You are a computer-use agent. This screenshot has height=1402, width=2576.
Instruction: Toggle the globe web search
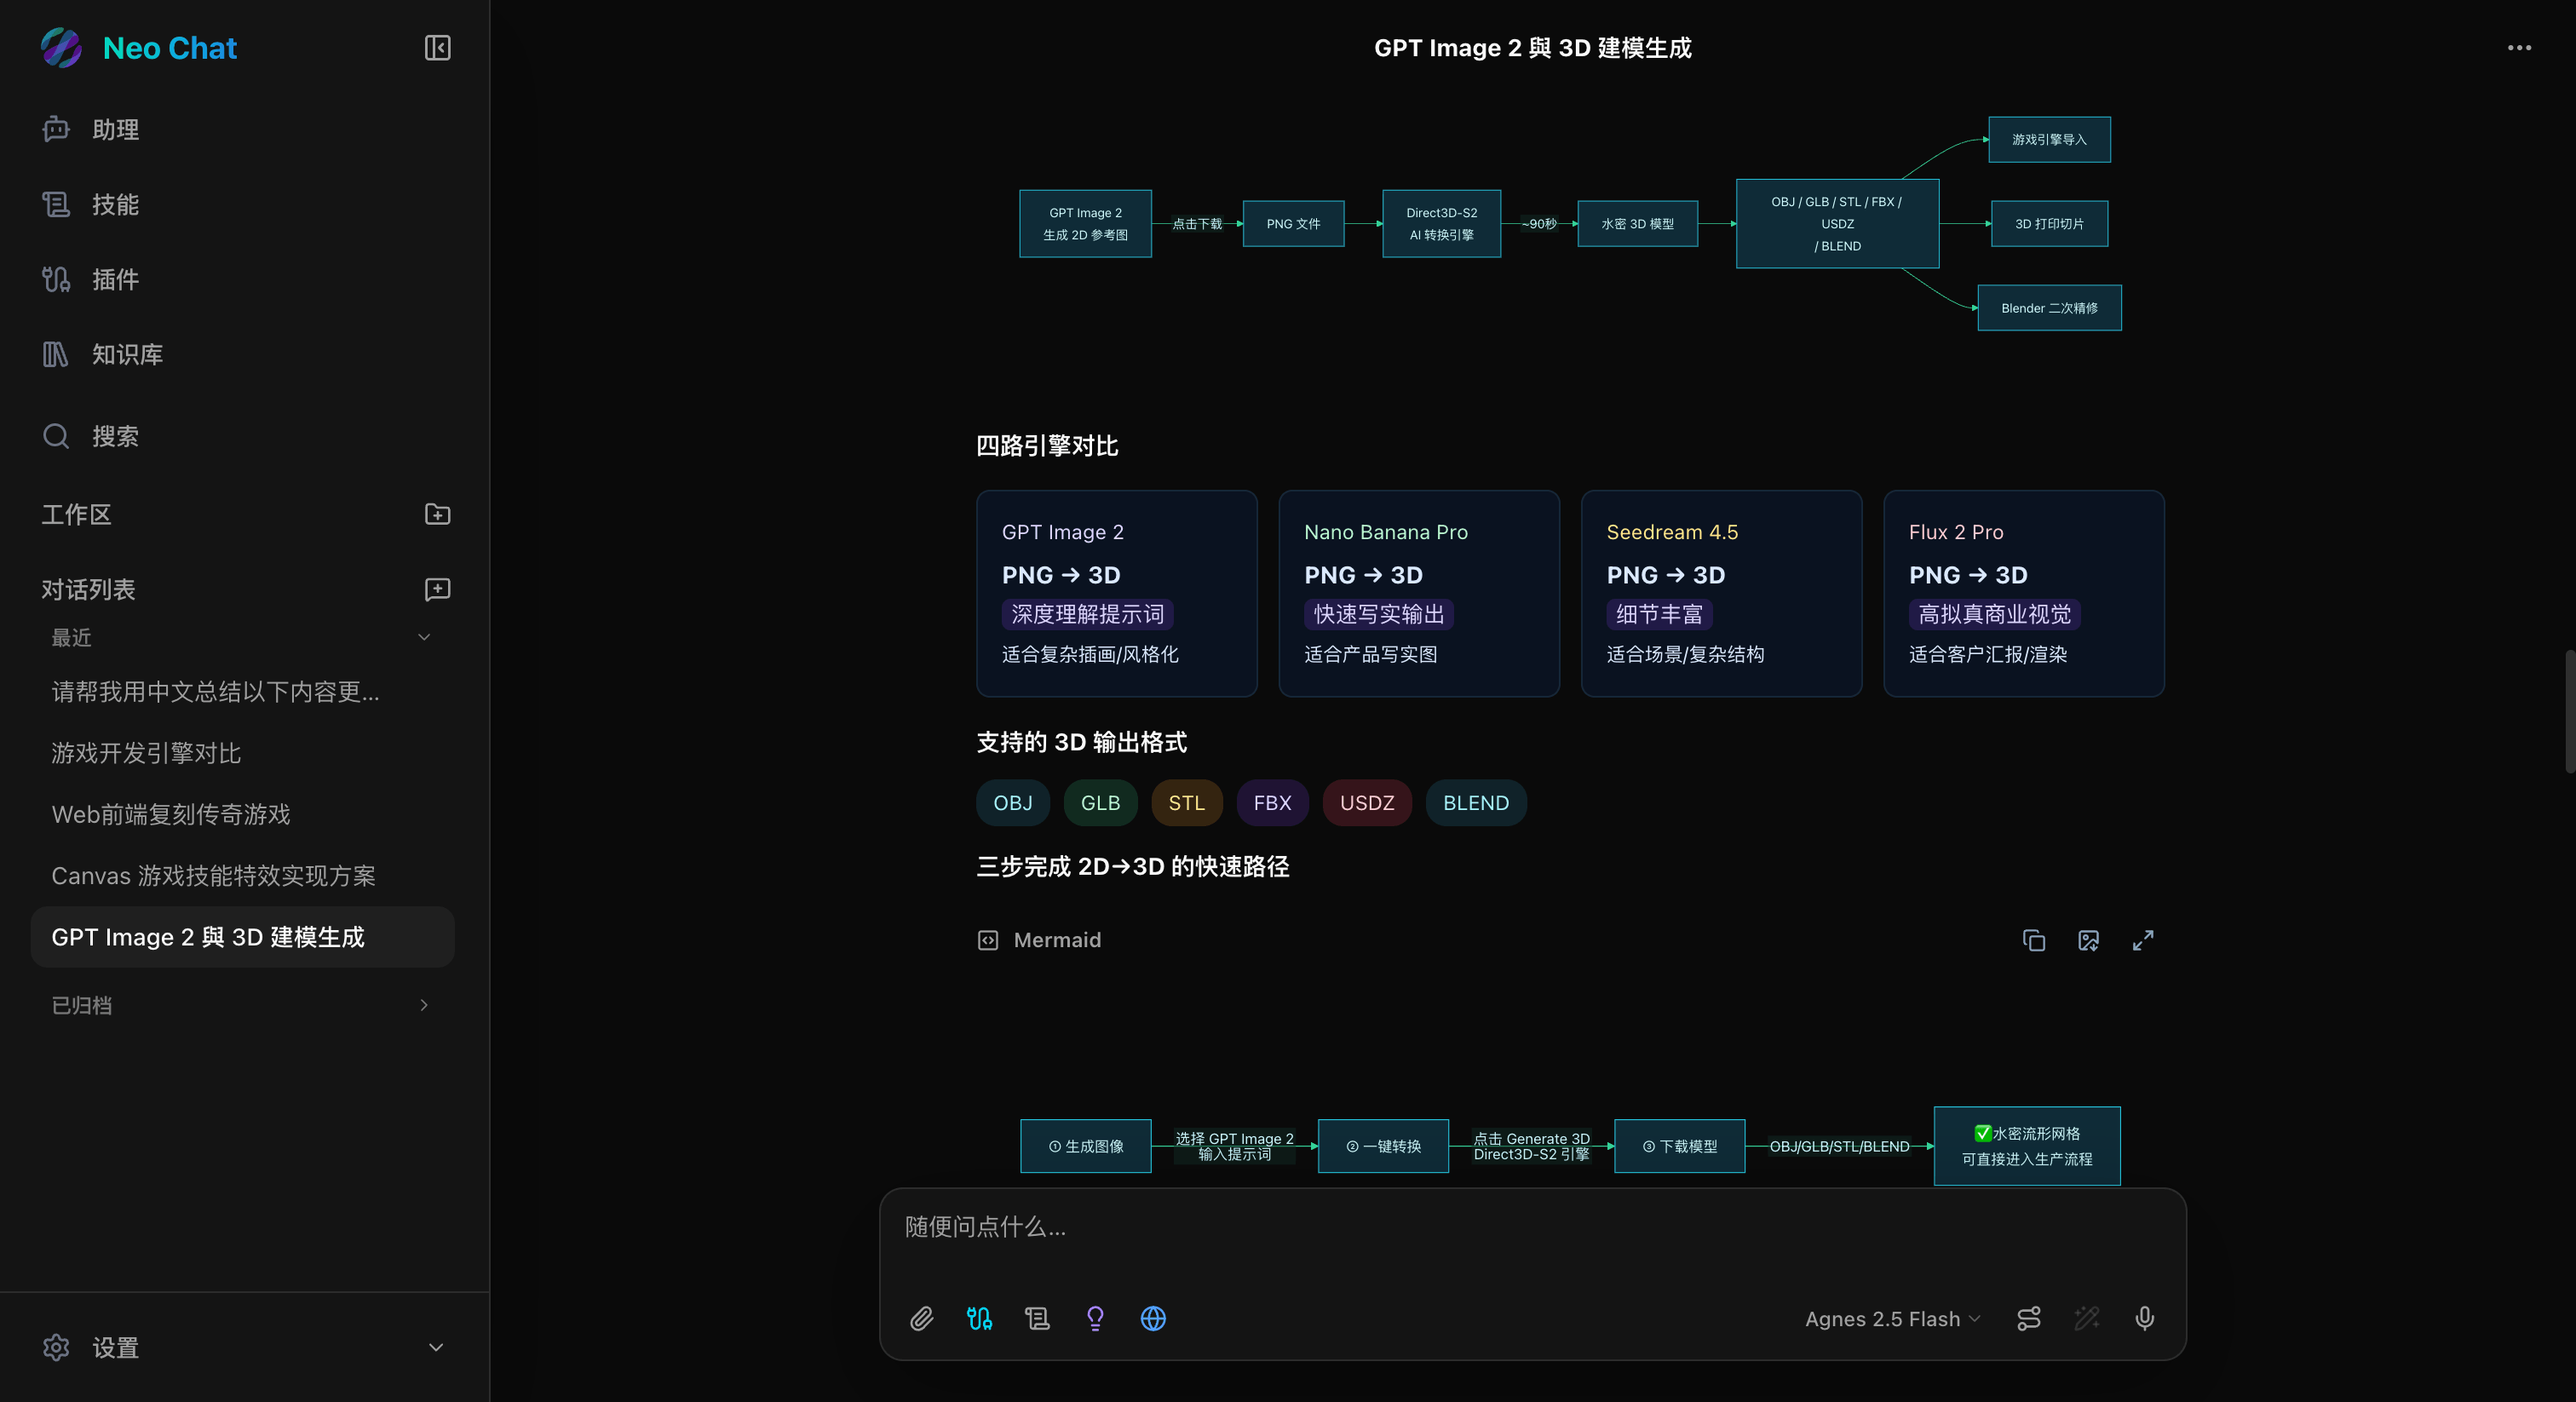coord(1153,1318)
